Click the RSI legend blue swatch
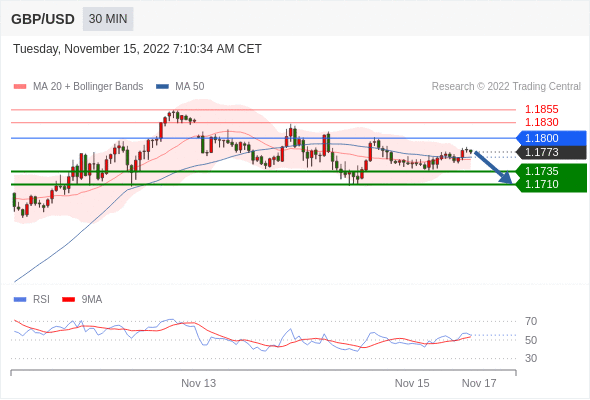The width and height of the screenshot is (590, 400). [x=20, y=300]
